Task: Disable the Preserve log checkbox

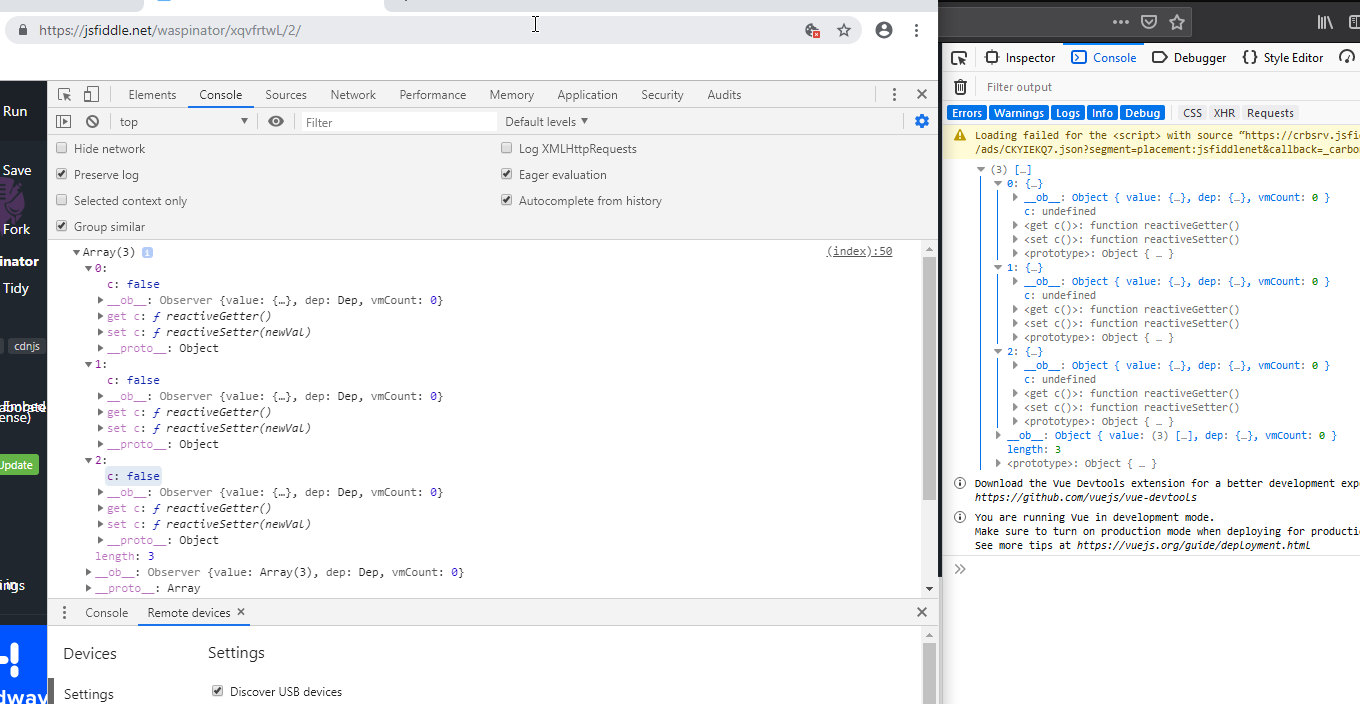Action: (62, 174)
